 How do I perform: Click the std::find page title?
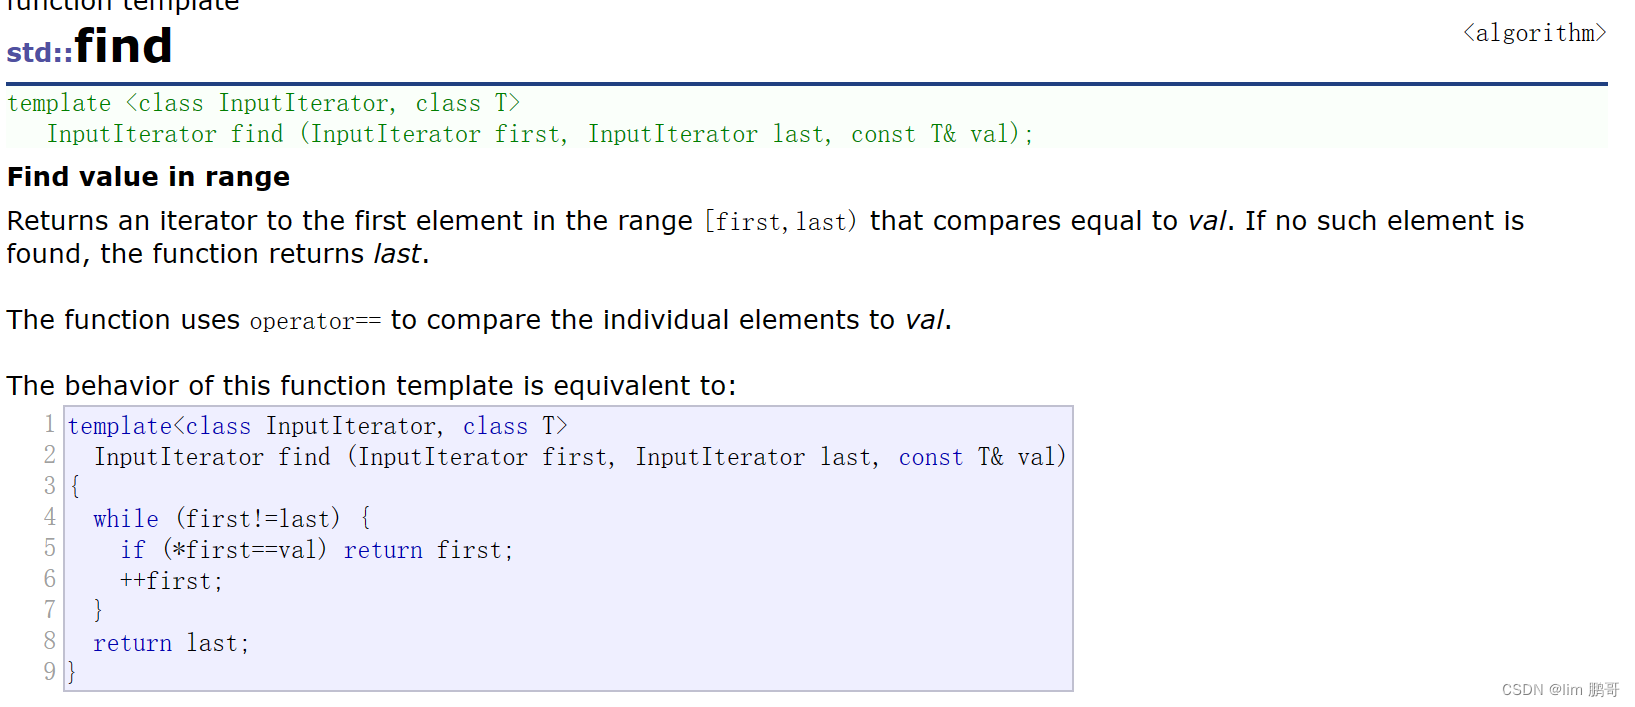coord(90,46)
